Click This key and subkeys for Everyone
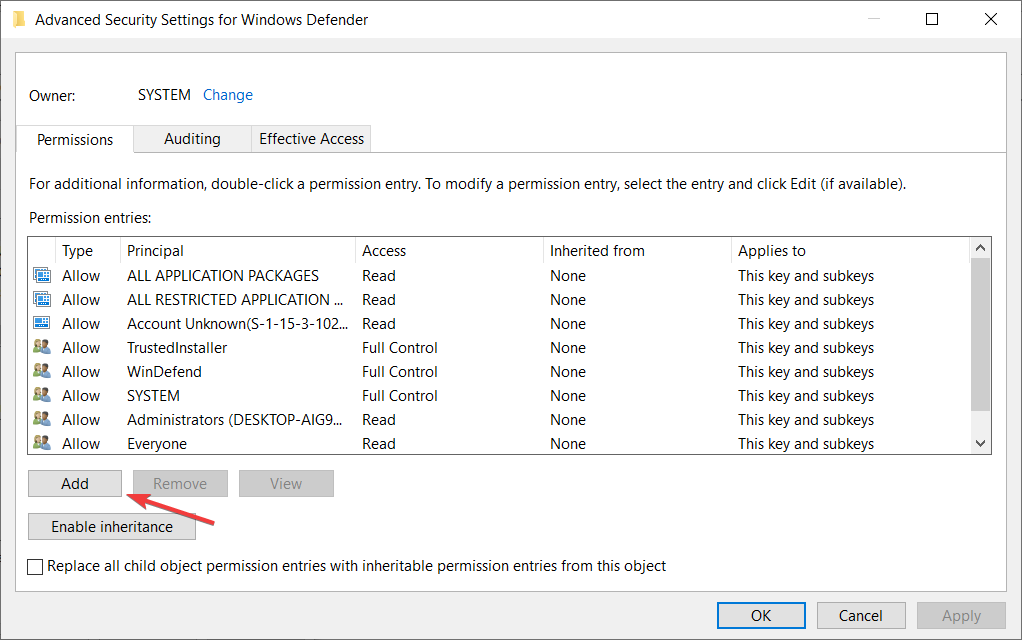1022x640 pixels. click(x=806, y=444)
